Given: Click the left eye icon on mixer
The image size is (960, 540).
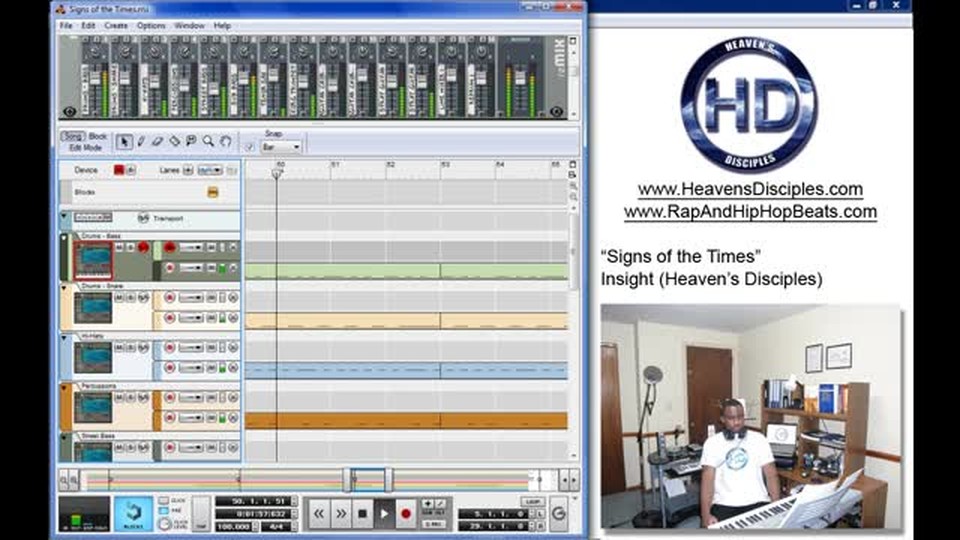Looking at the screenshot, I should point(69,111).
